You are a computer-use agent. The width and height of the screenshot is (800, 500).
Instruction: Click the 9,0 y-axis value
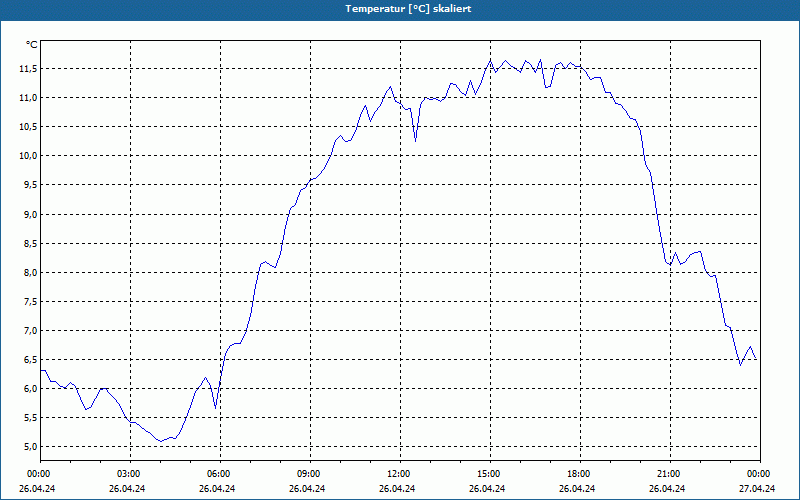pyautogui.click(x=30, y=214)
